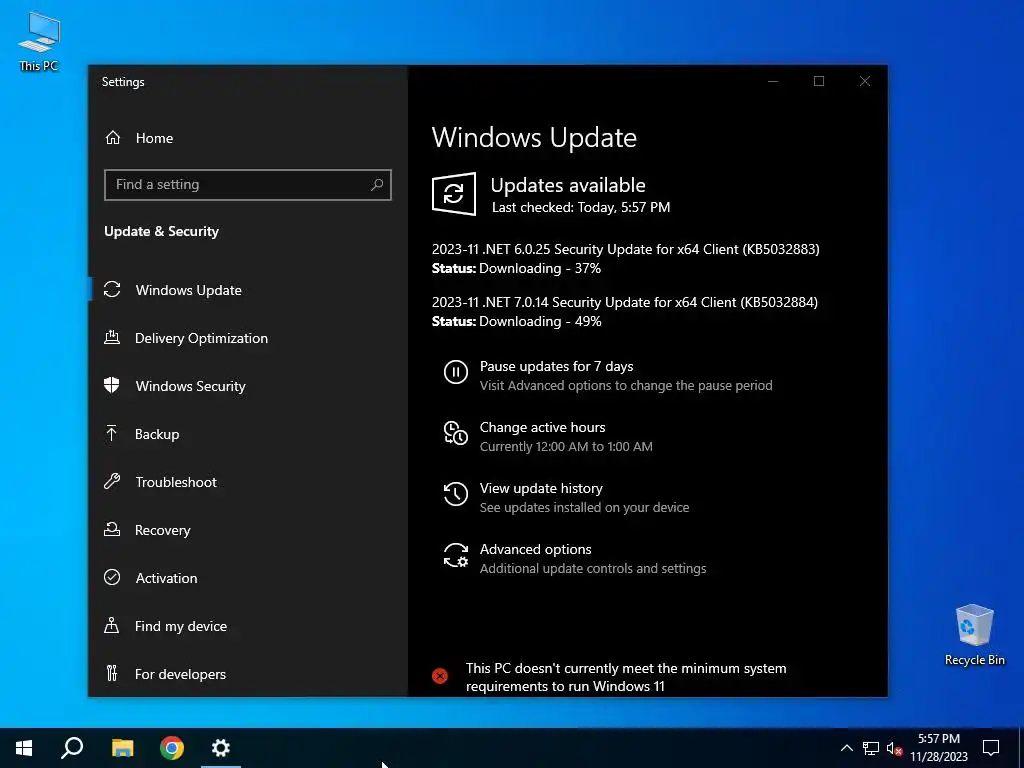Show hidden system tray icons

click(846, 748)
